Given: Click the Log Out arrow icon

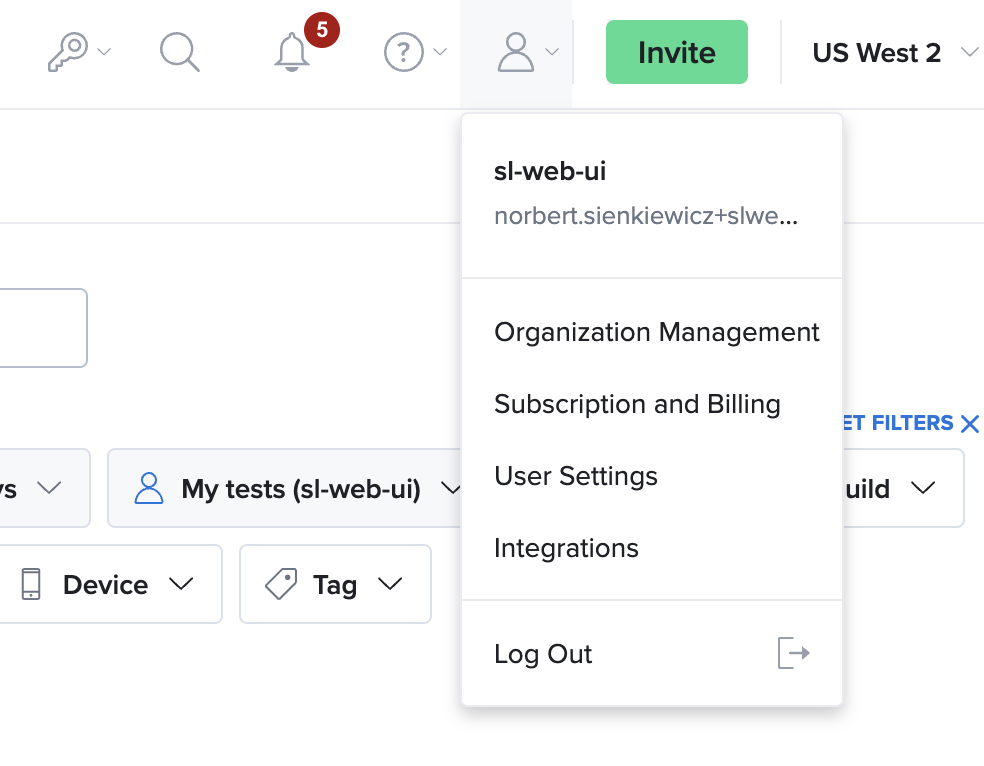Looking at the screenshot, I should pos(793,653).
